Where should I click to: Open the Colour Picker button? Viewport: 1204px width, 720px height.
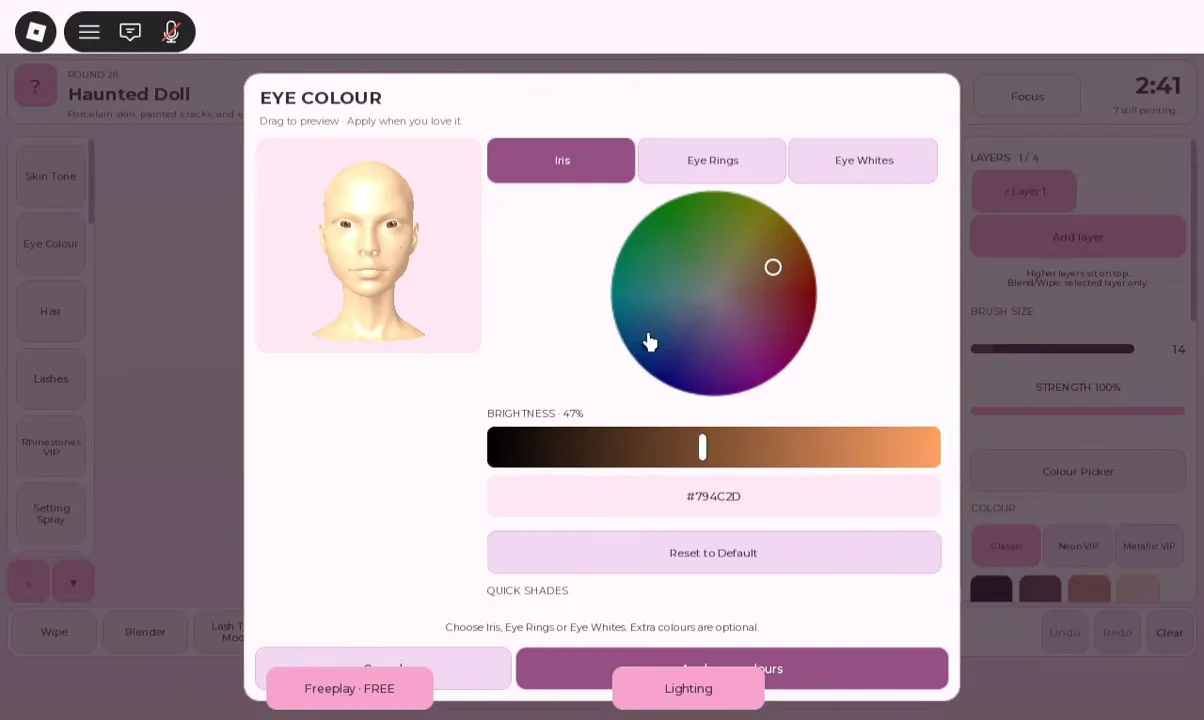pos(1077,471)
